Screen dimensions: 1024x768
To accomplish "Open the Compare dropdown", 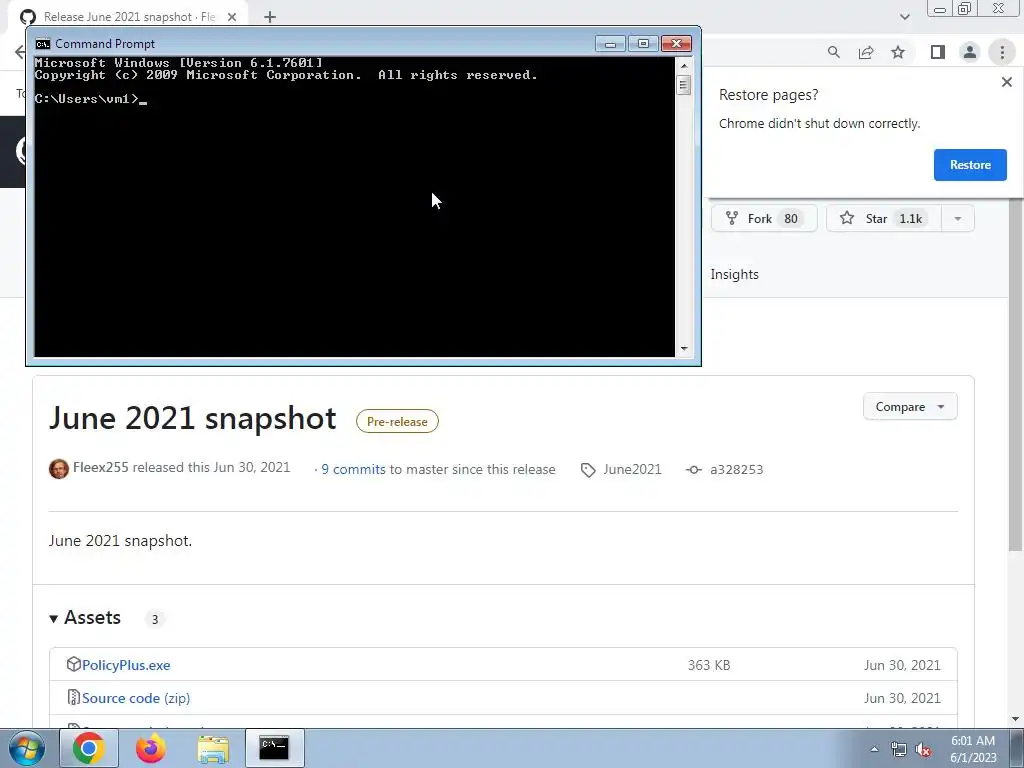I will pos(910,407).
